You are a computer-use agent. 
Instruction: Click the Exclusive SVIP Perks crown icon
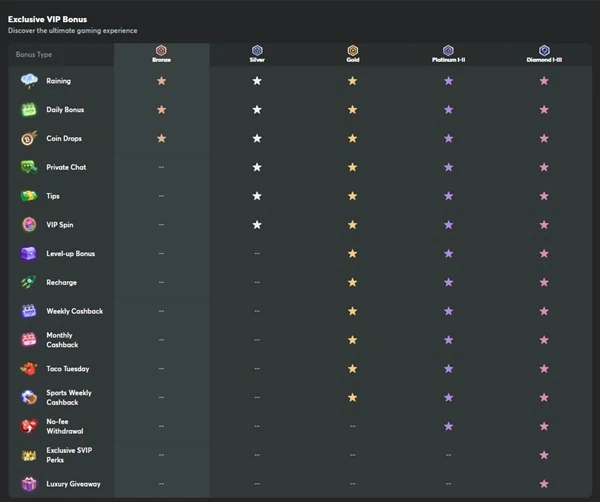pyautogui.click(x=29, y=455)
